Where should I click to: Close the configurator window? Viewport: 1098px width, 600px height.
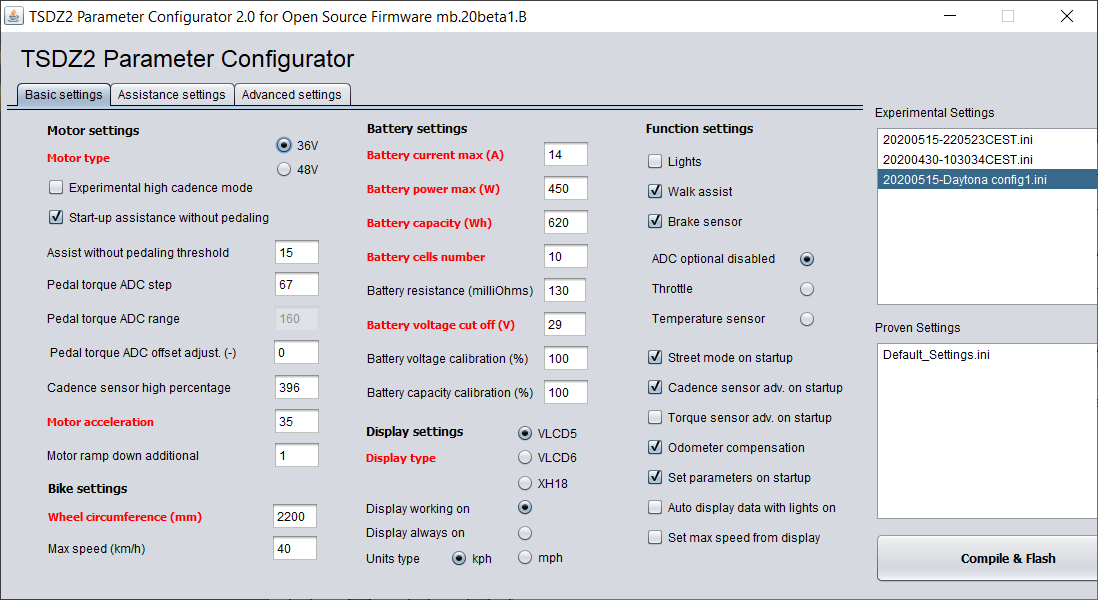point(1066,15)
